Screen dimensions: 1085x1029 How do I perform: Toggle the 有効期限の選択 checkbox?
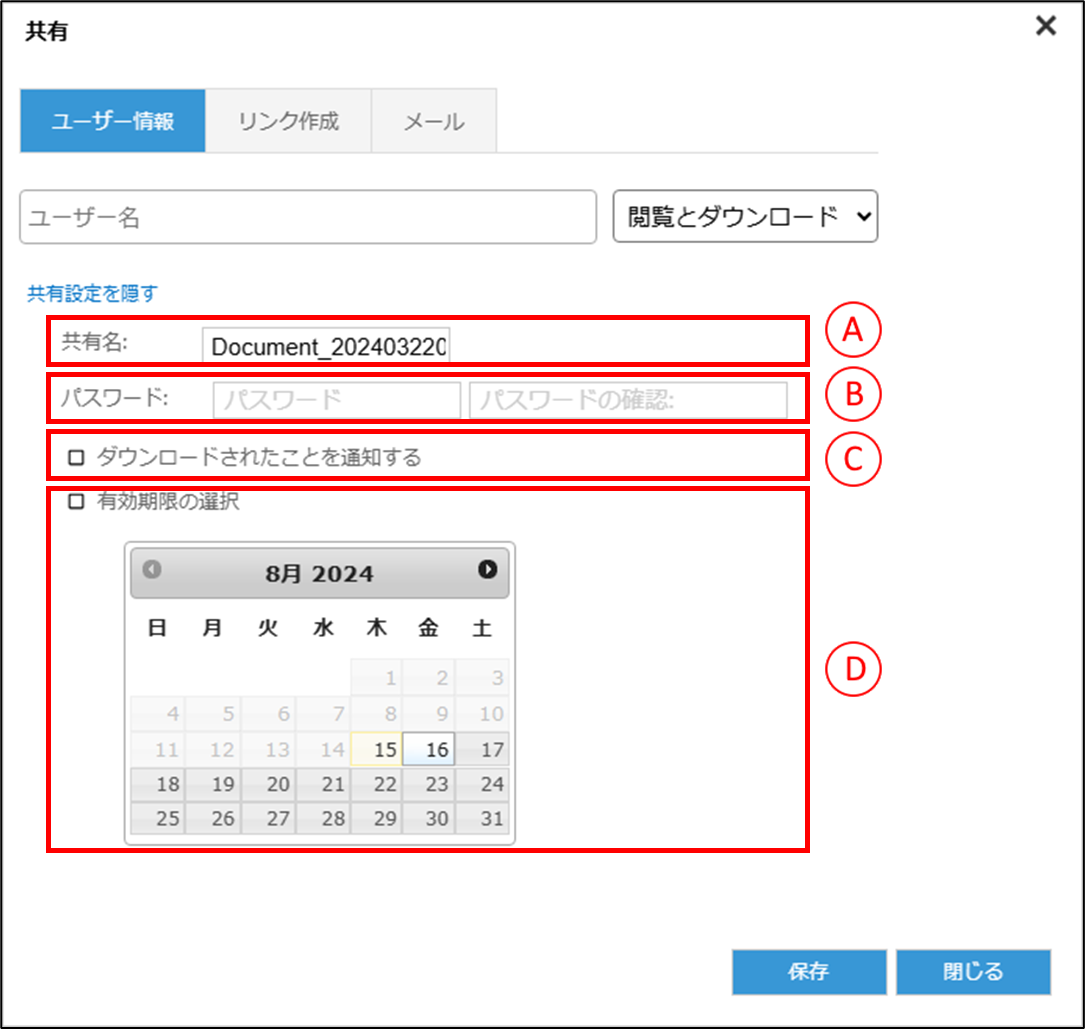pos(76,501)
